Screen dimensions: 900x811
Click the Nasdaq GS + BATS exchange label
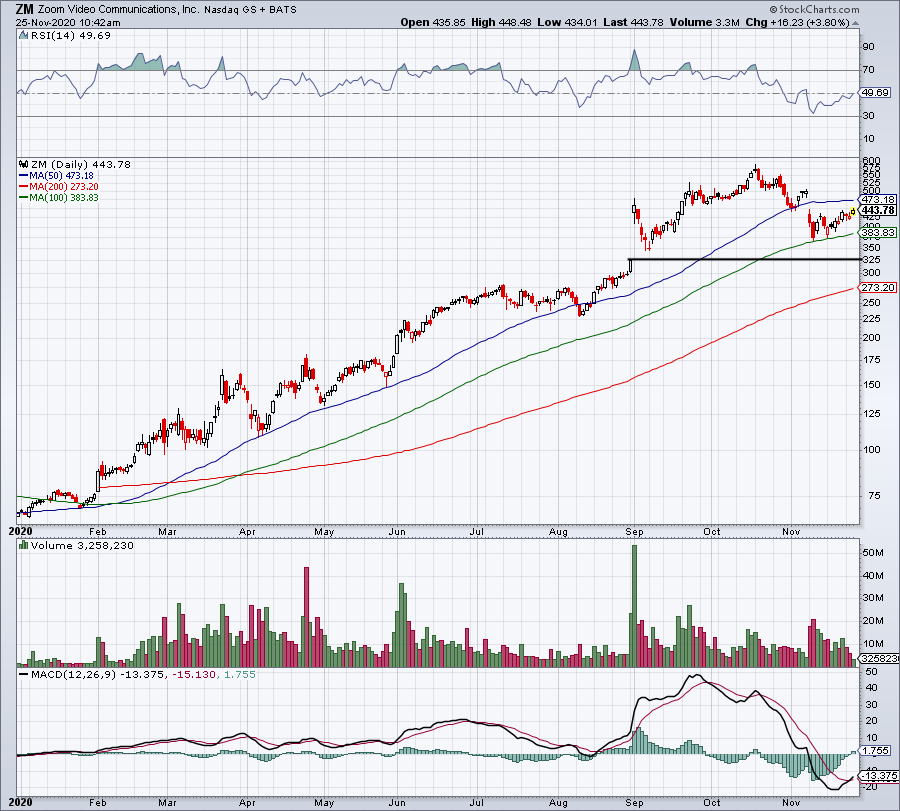click(x=250, y=10)
